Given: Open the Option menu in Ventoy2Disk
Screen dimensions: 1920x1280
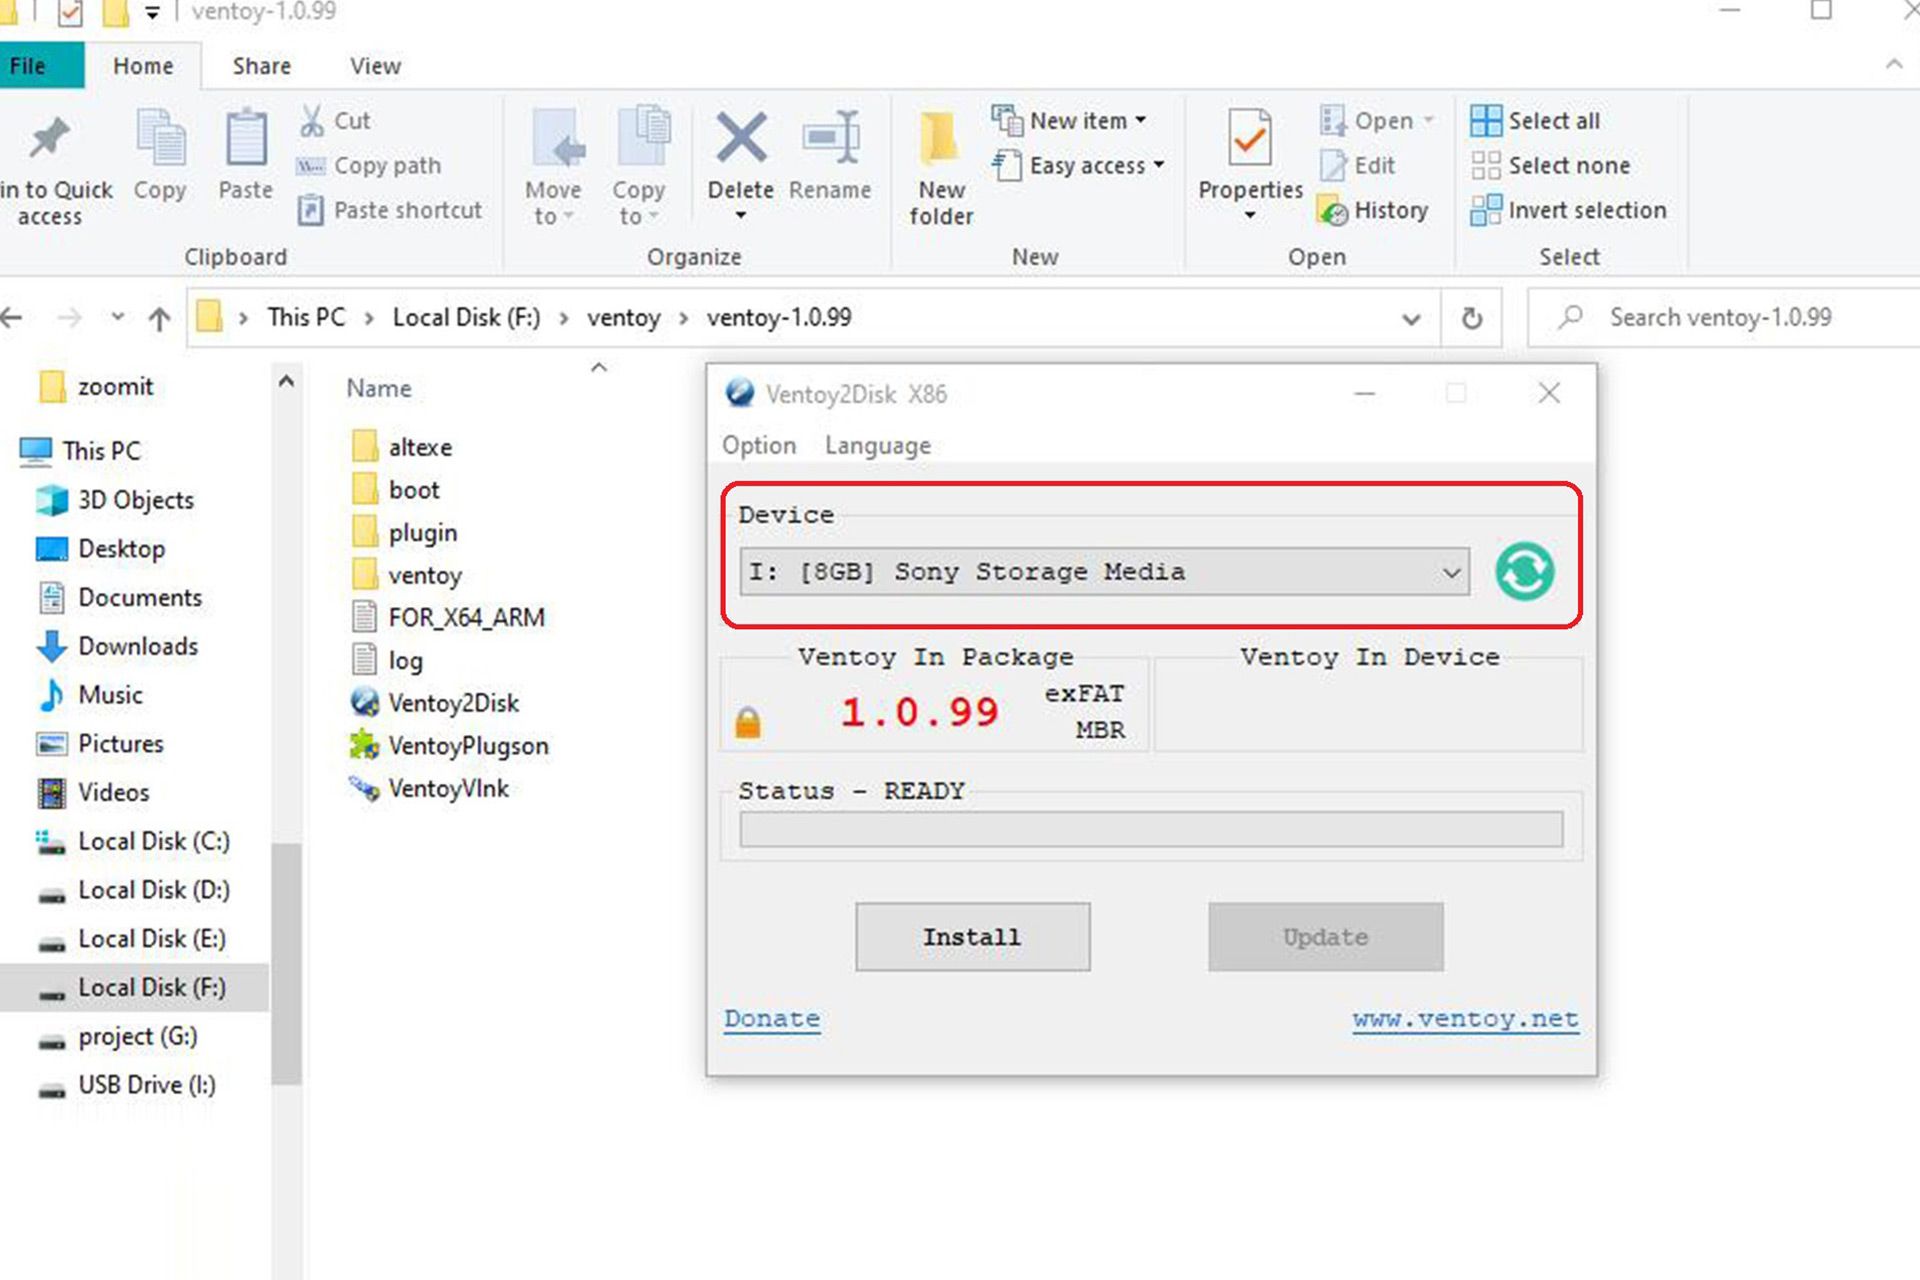Looking at the screenshot, I should point(759,444).
